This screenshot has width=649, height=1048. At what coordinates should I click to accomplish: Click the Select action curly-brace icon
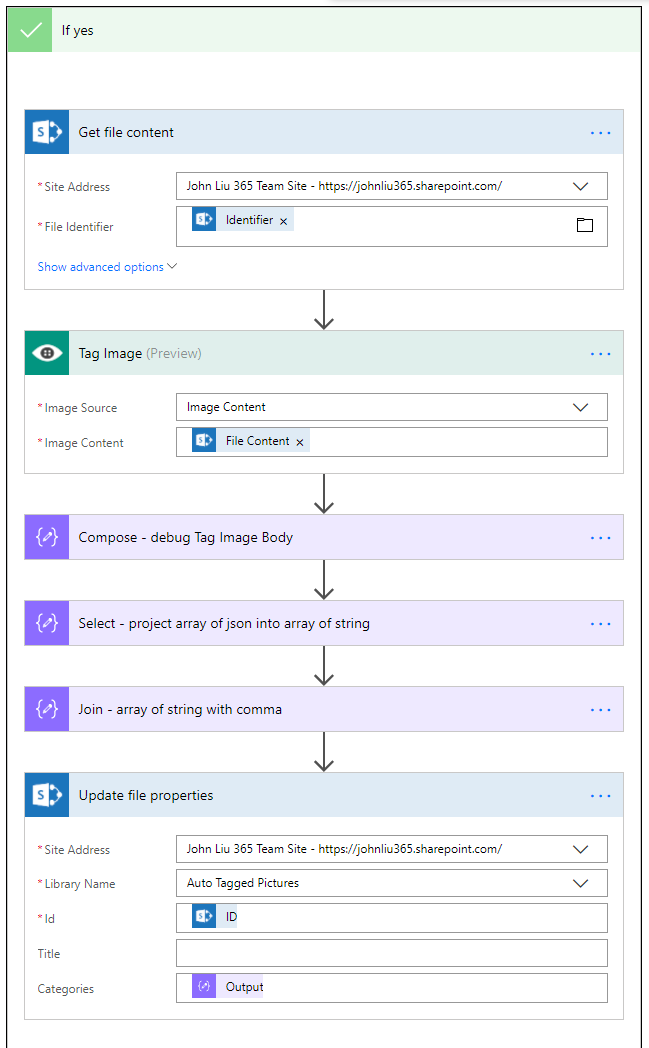[47, 623]
